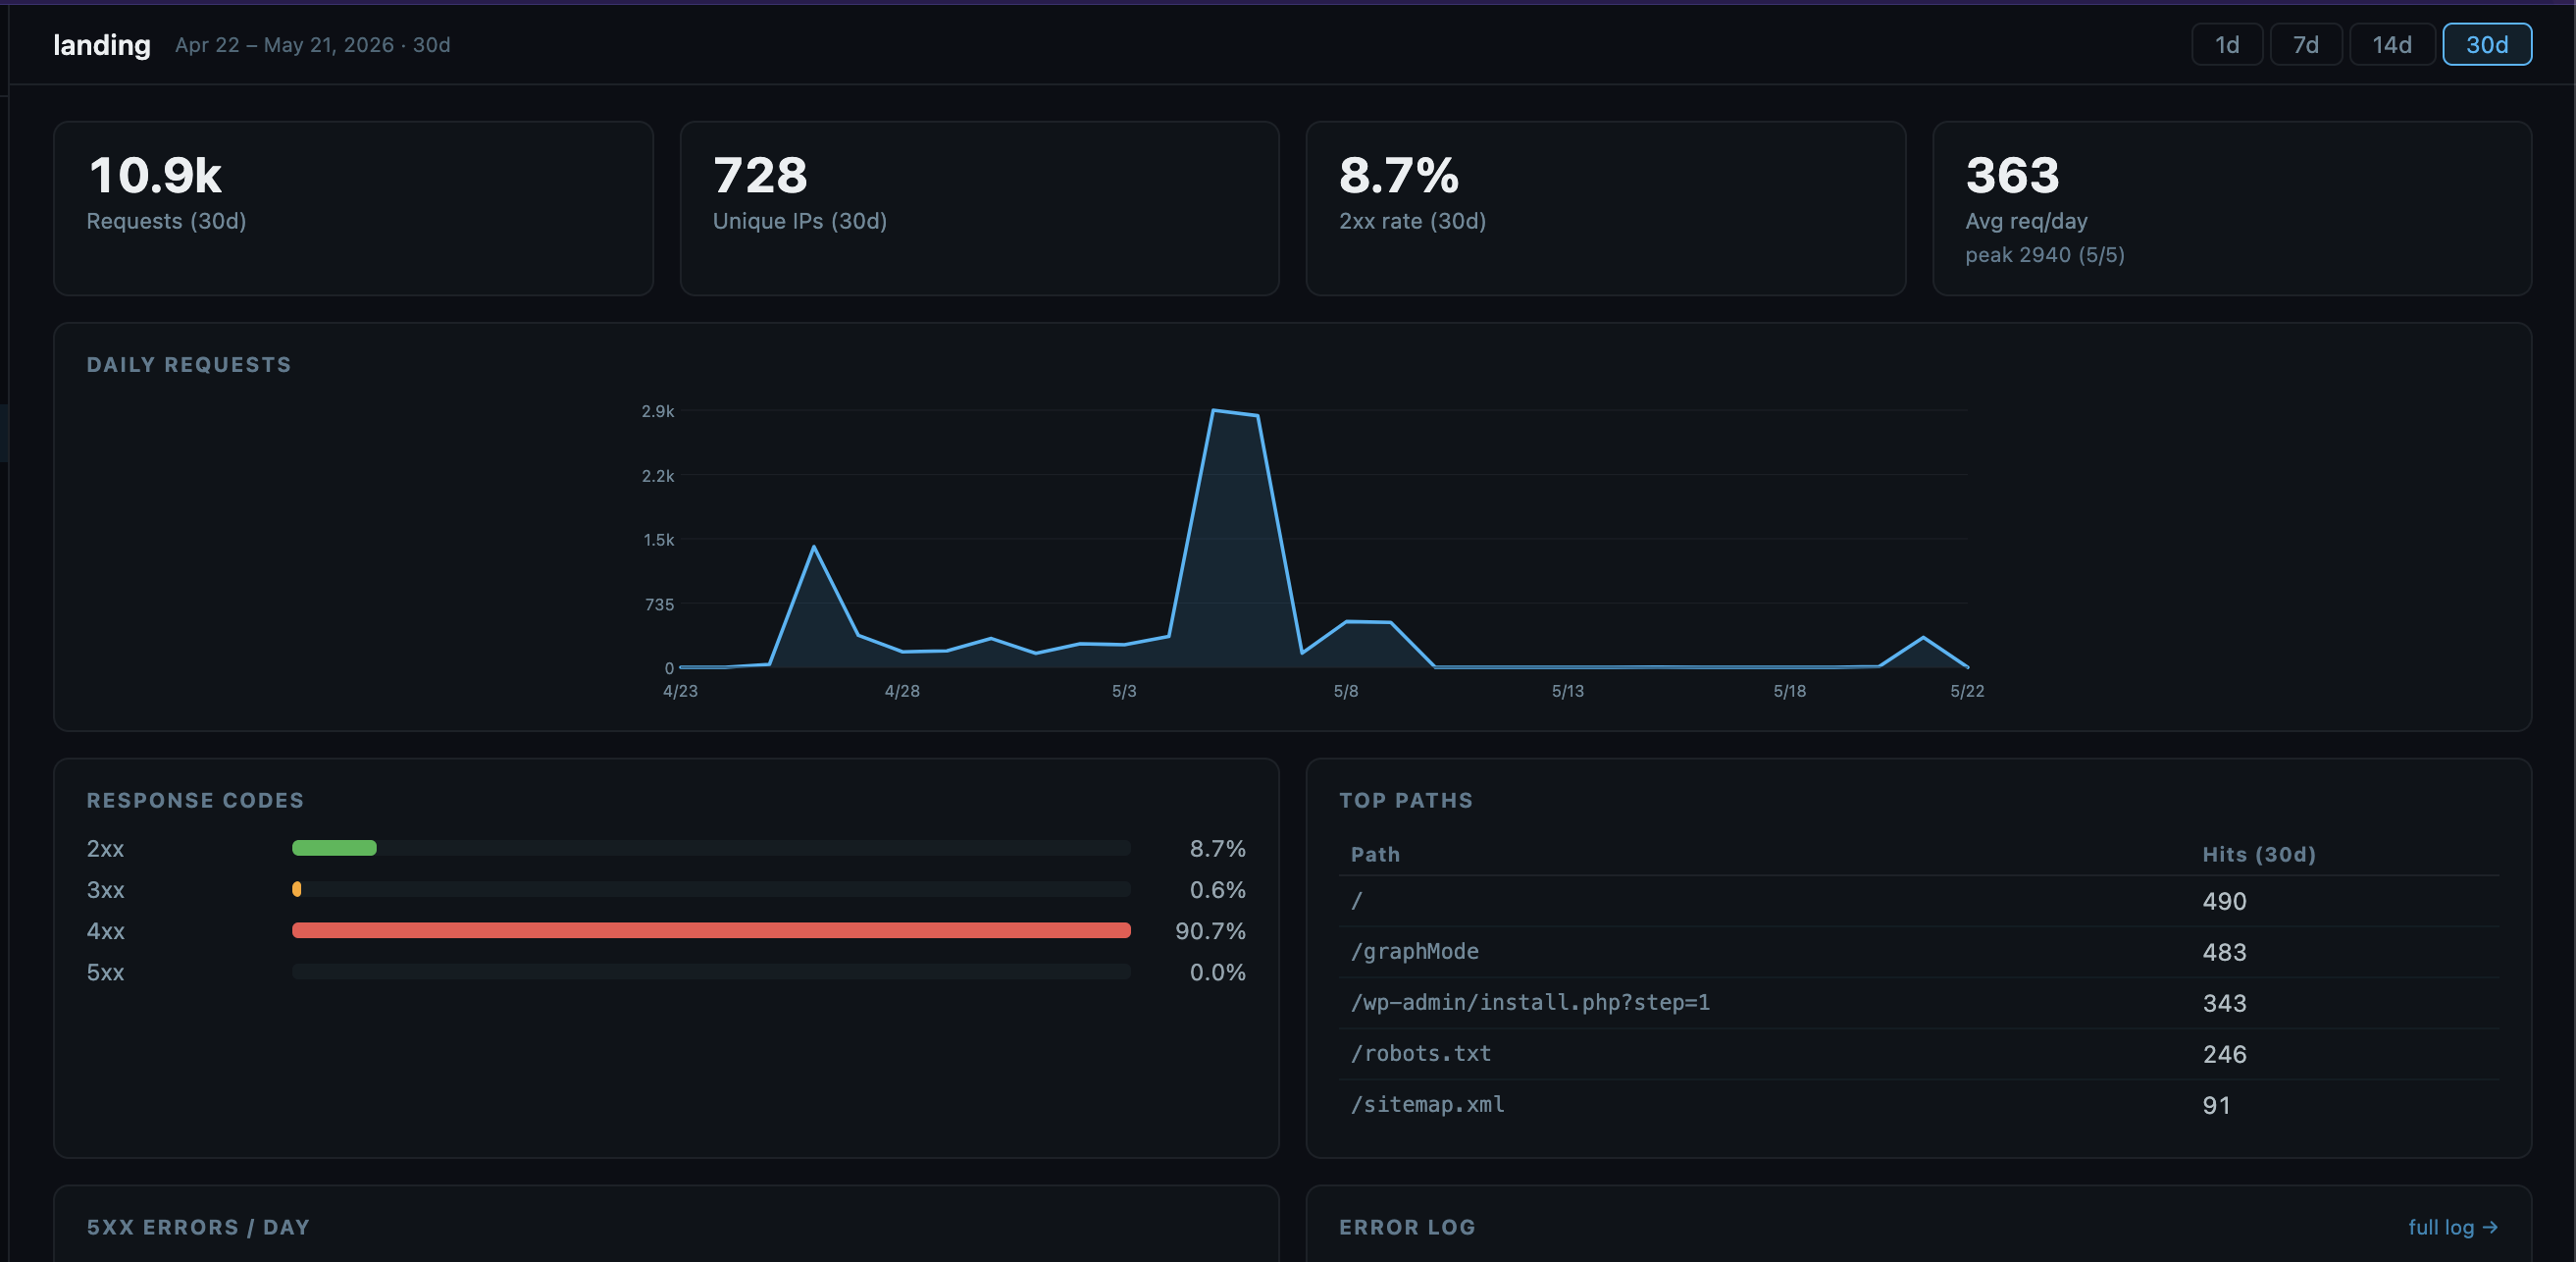Click the landing site title
The image size is (2576, 1262).
pos(101,45)
